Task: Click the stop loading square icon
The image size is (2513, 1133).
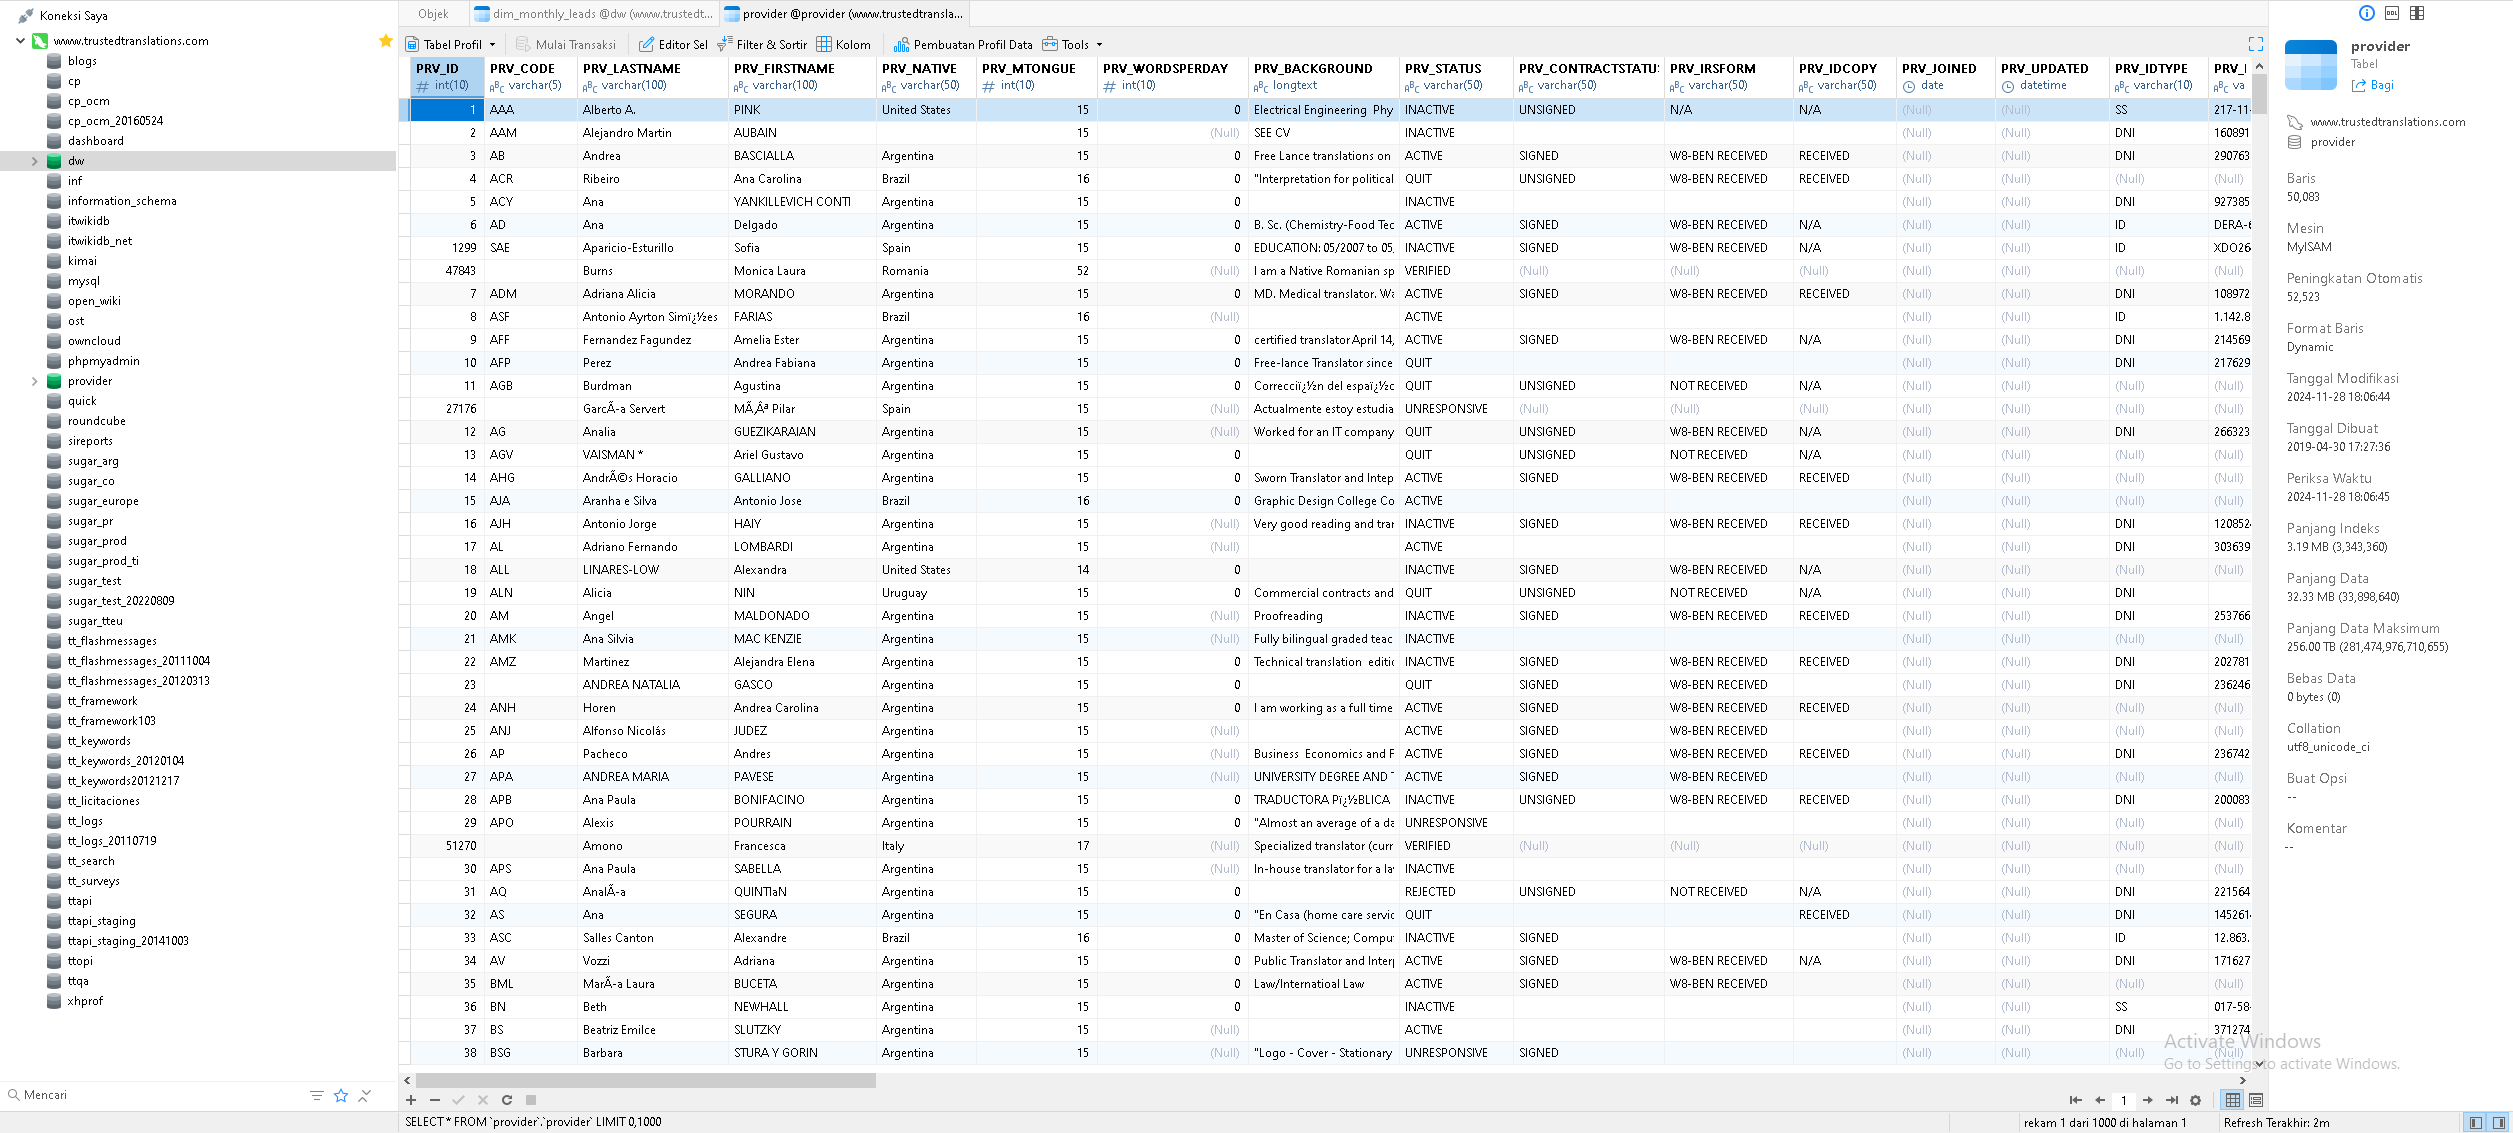Action: 531,1100
